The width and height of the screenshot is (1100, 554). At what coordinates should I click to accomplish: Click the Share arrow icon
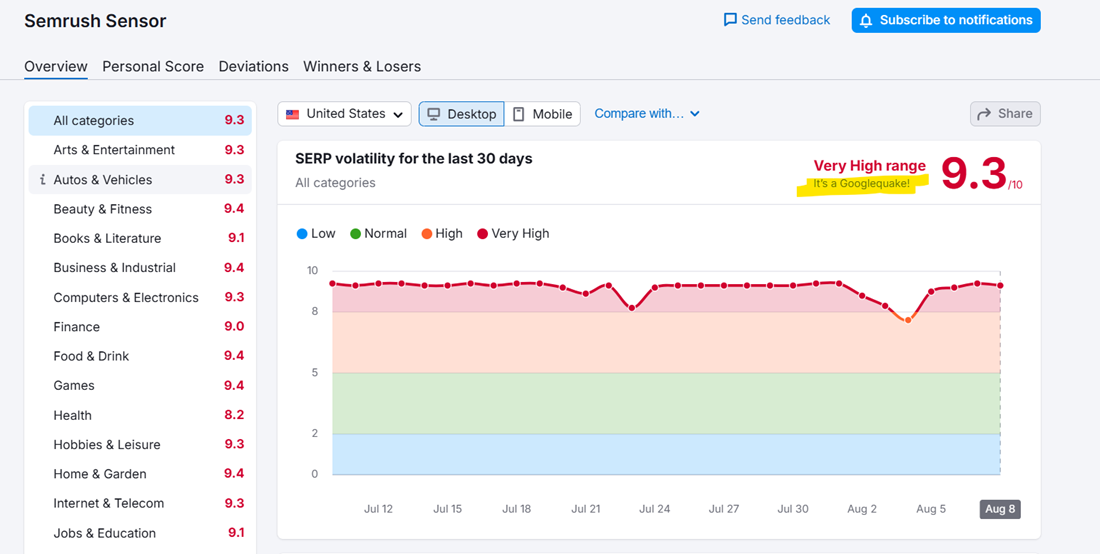coord(984,114)
